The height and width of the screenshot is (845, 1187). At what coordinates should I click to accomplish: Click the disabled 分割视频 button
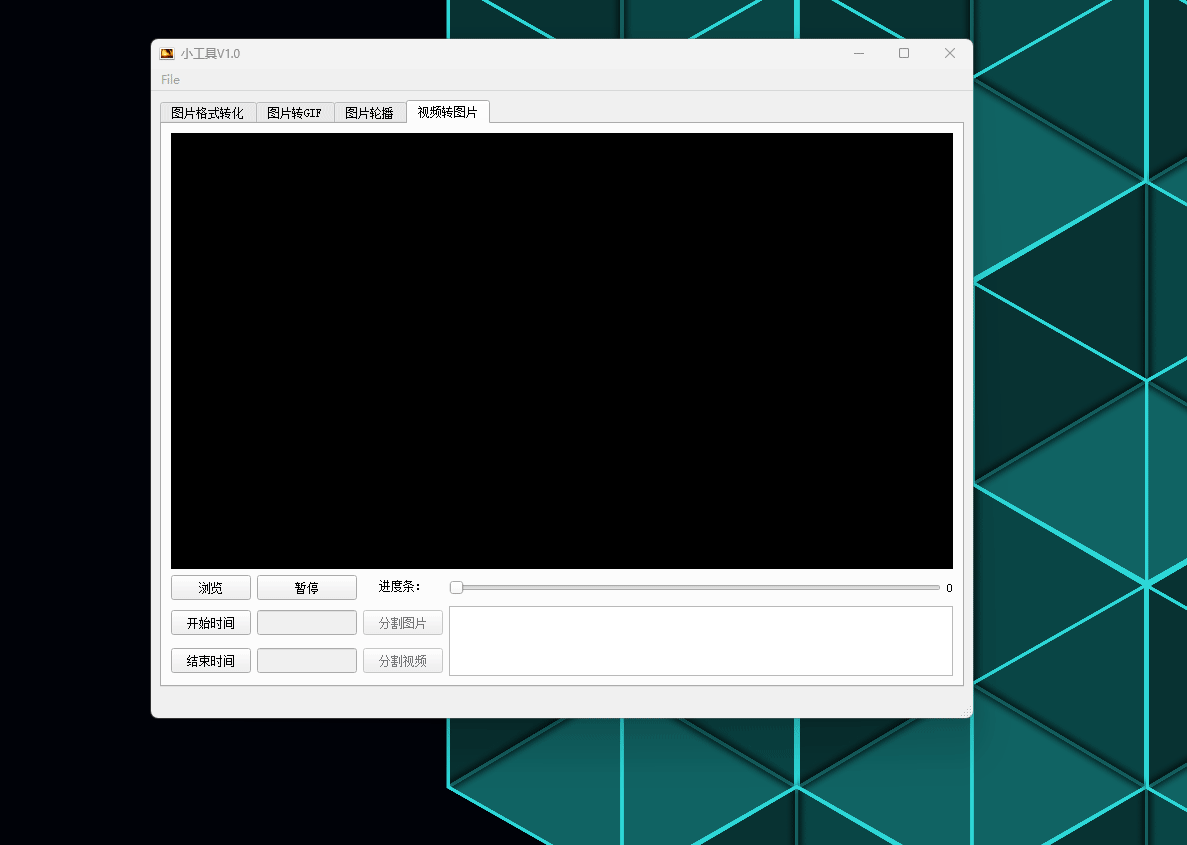(403, 660)
